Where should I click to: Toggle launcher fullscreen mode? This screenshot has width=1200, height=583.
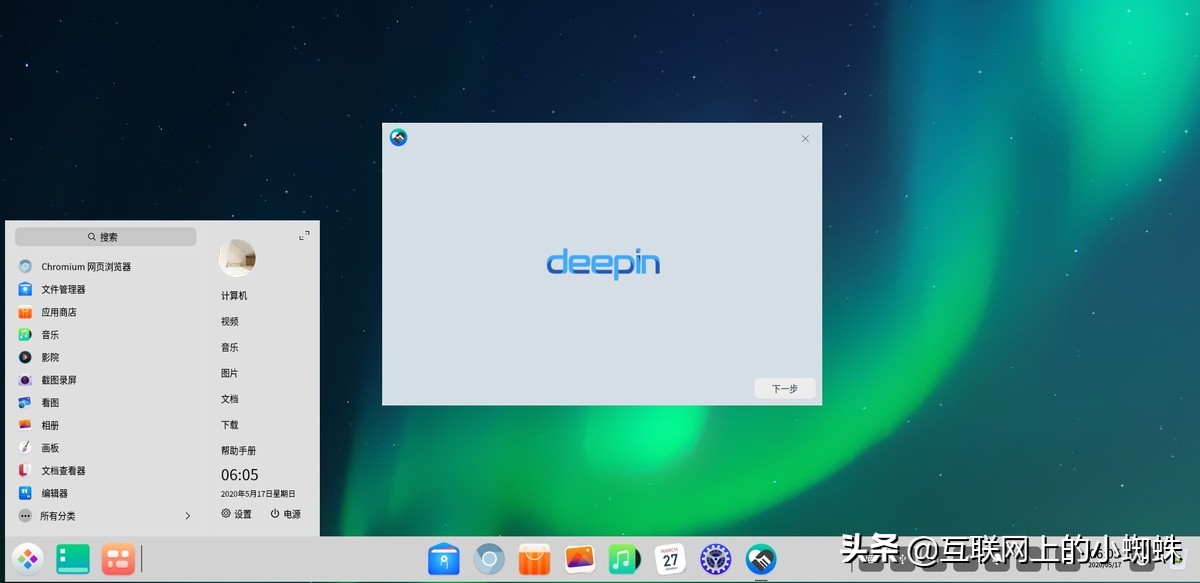(302, 236)
